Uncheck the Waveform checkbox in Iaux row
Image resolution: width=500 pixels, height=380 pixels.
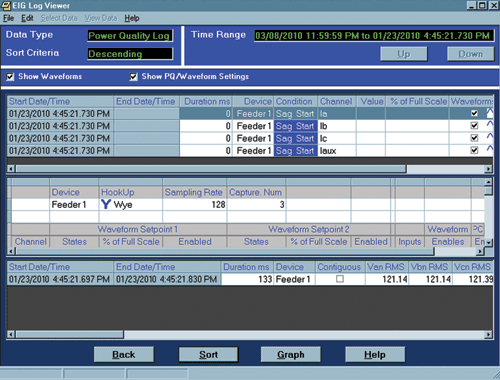tap(474, 150)
